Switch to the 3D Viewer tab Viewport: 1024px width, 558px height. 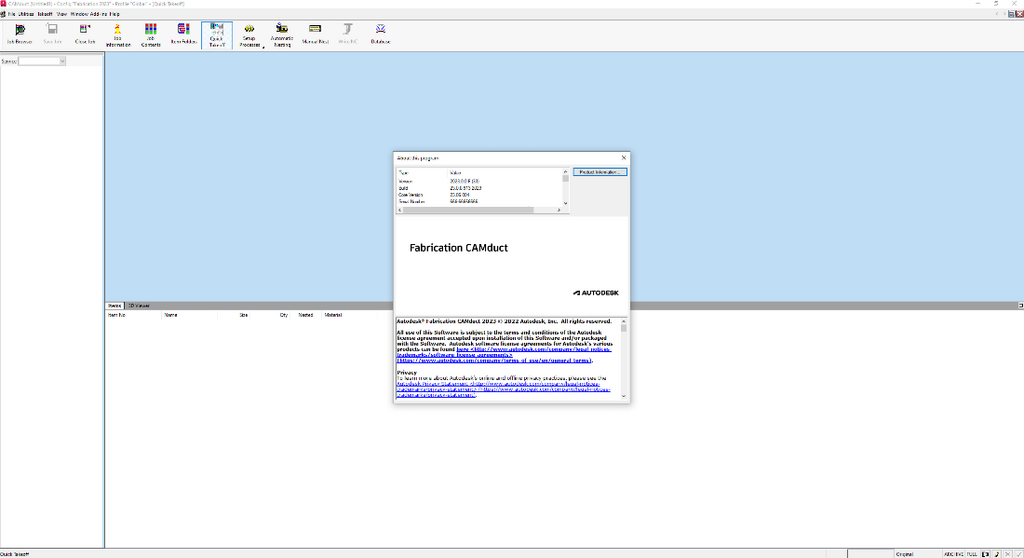(138, 305)
